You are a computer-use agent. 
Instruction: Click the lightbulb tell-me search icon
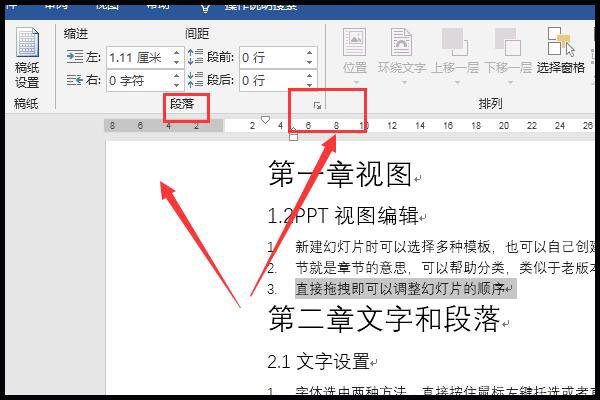click(x=205, y=8)
